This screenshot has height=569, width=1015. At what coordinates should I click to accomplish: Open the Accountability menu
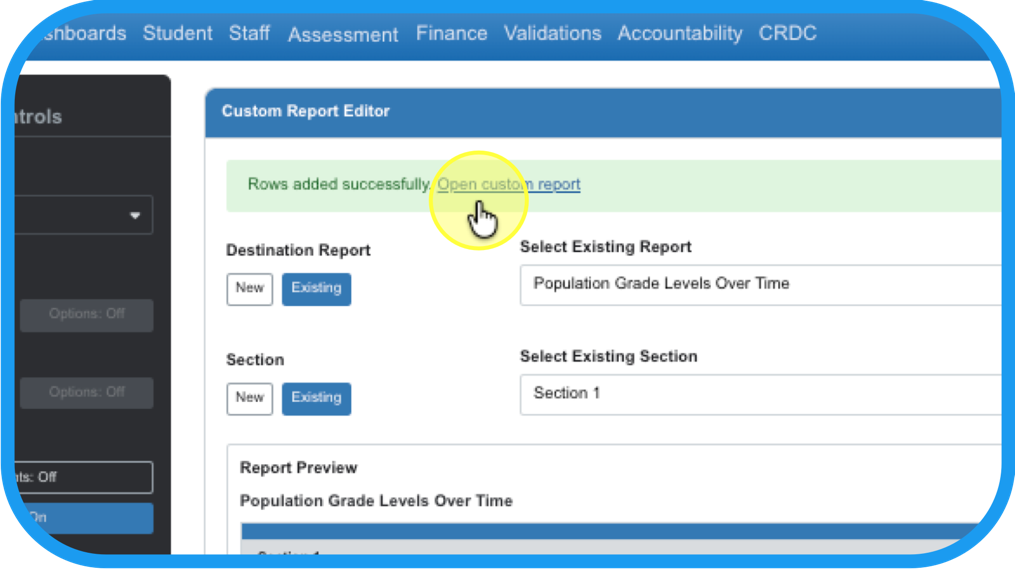point(680,33)
